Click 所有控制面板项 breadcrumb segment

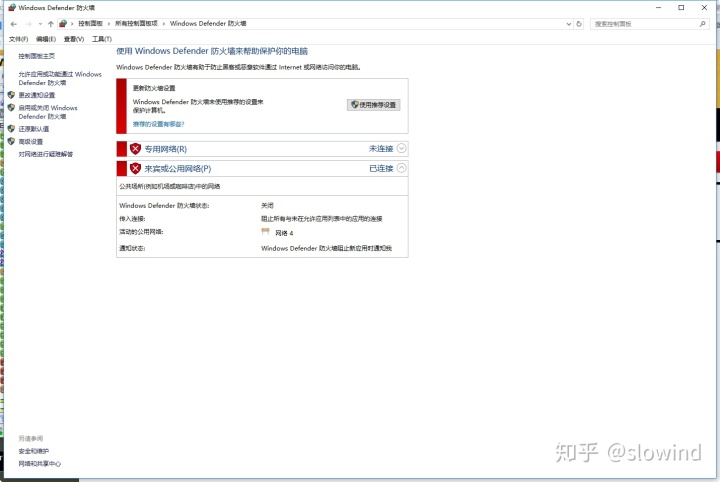coord(136,23)
